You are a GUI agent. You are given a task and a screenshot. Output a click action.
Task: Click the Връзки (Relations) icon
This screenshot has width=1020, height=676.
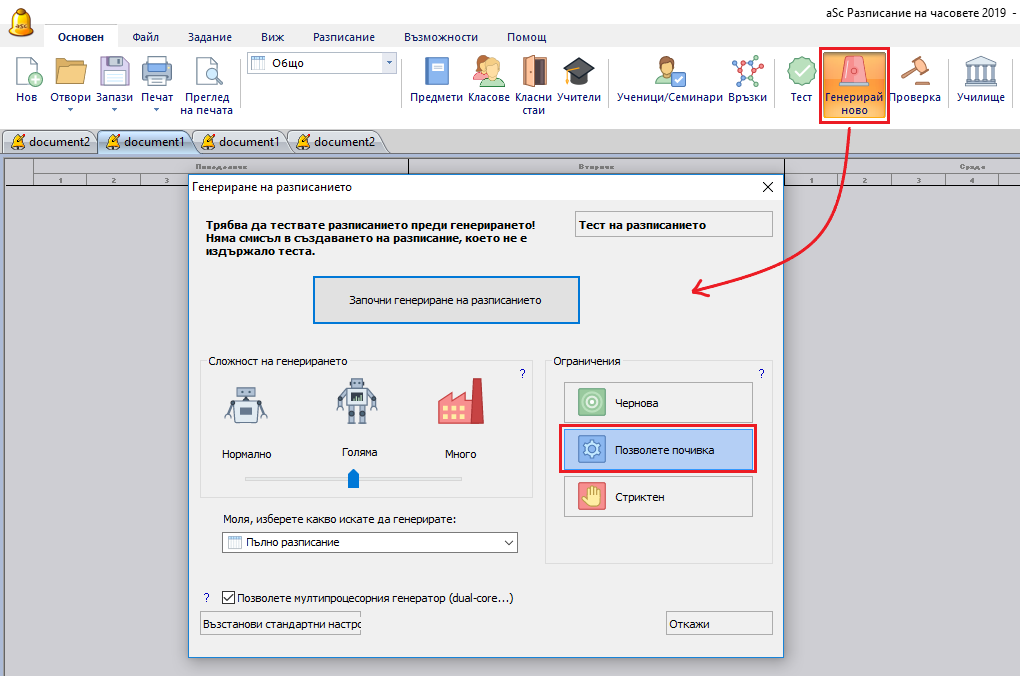pos(747,73)
